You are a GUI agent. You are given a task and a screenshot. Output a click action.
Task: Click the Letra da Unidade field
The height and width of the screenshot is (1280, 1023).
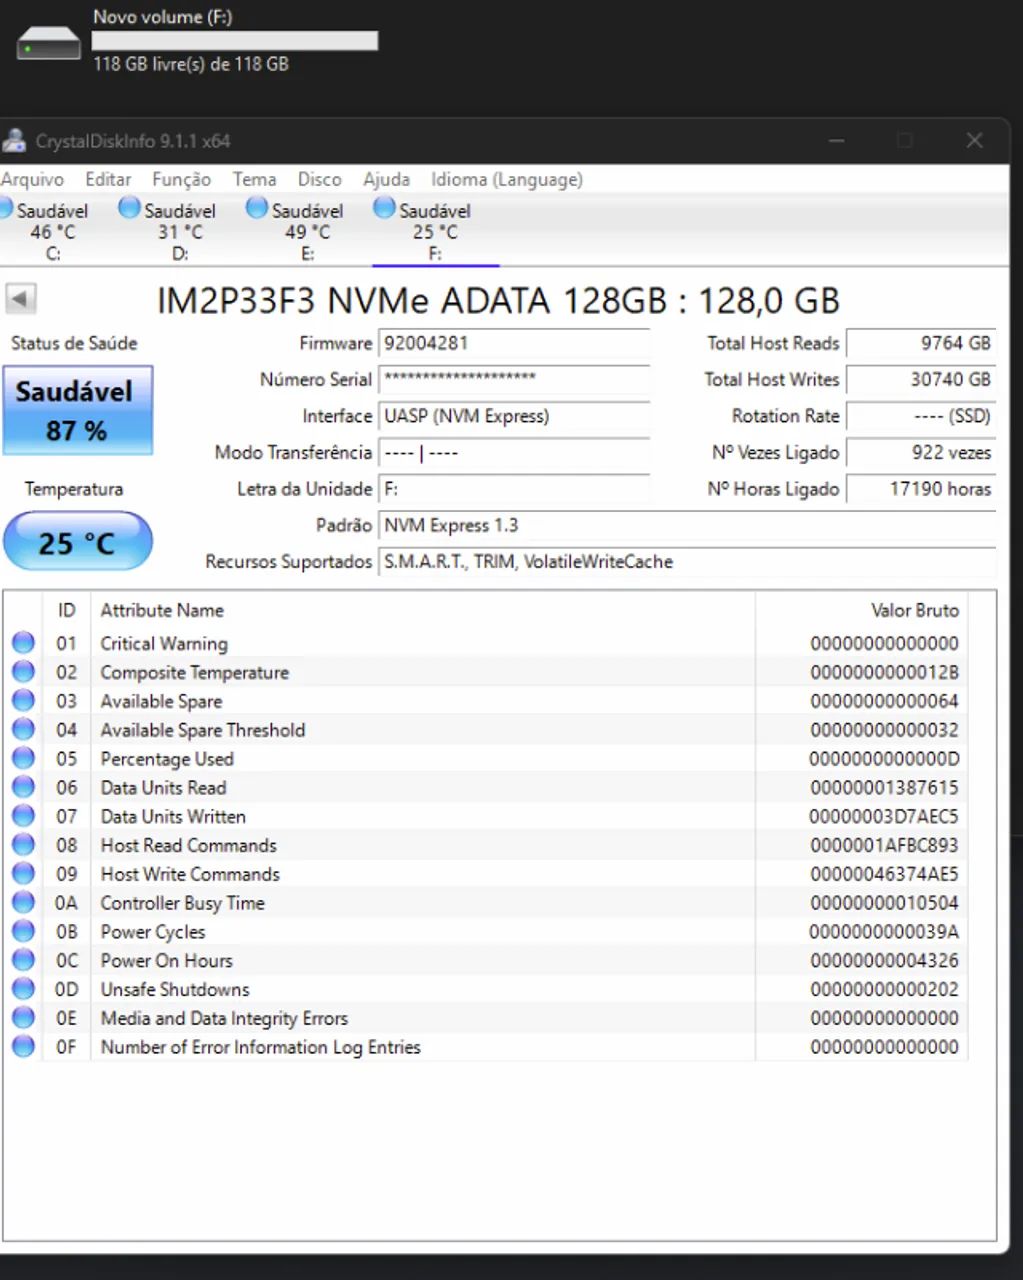[x=514, y=489]
